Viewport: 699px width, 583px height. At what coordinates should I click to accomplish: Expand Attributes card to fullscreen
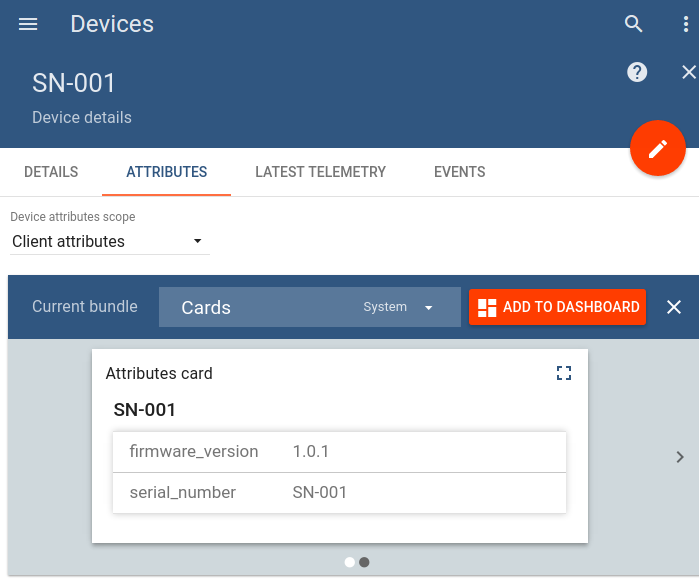click(564, 373)
